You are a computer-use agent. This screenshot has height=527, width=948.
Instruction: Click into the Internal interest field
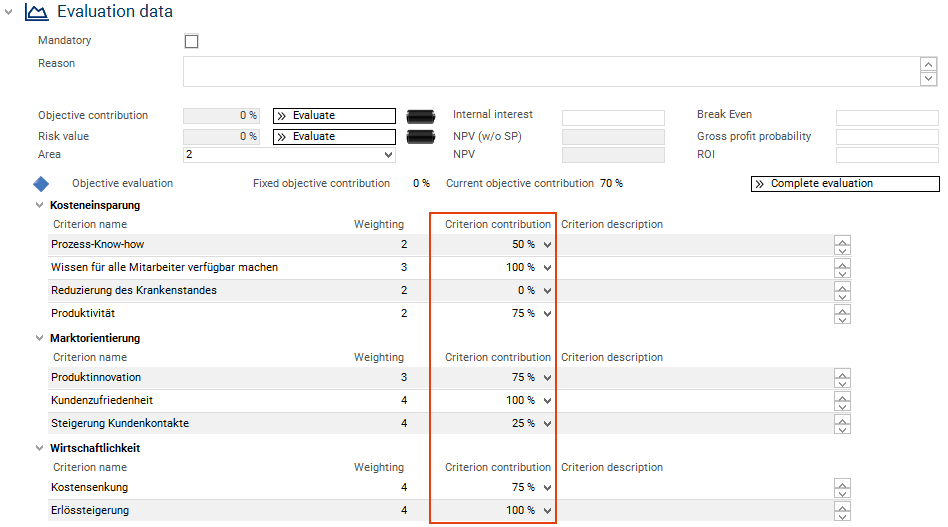(613, 118)
